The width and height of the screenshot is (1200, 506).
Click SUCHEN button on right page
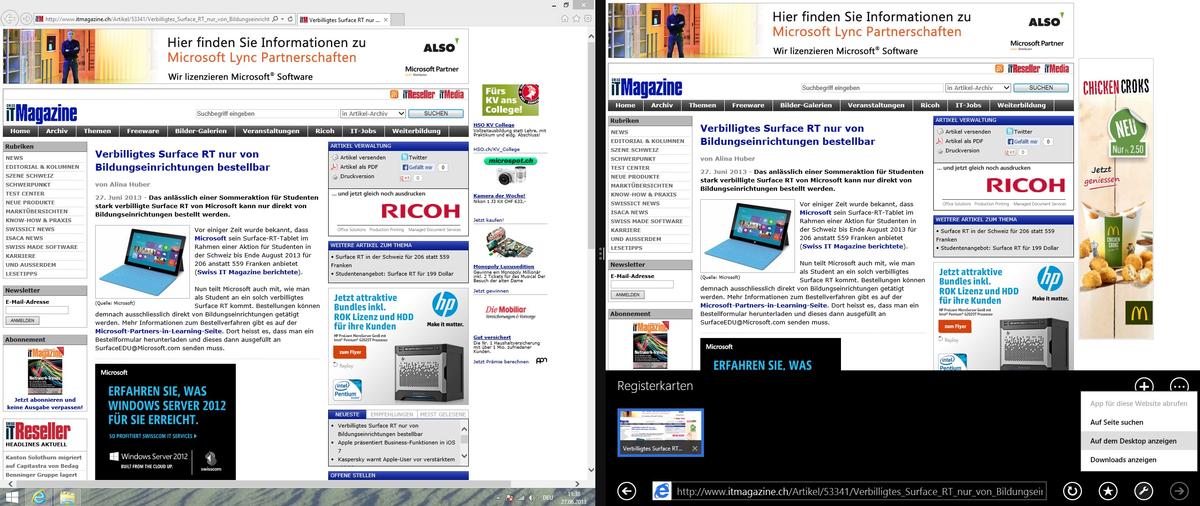pyautogui.click(x=1041, y=87)
